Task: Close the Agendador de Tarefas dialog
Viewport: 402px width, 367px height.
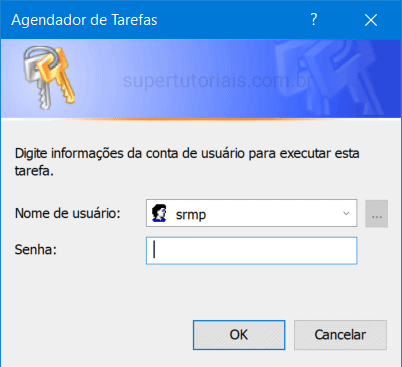Action: [x=371, y=20]
